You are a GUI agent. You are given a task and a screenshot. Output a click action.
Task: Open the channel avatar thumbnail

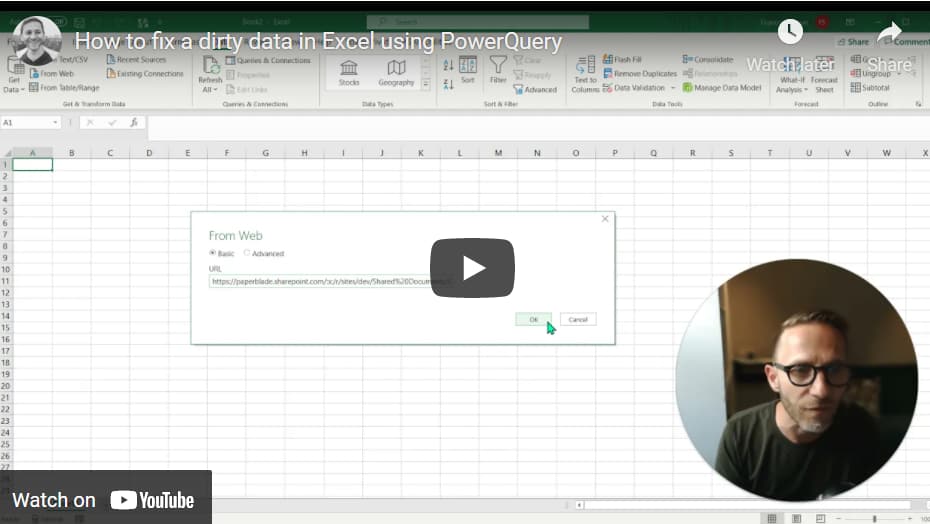click(x=37, y=41)
